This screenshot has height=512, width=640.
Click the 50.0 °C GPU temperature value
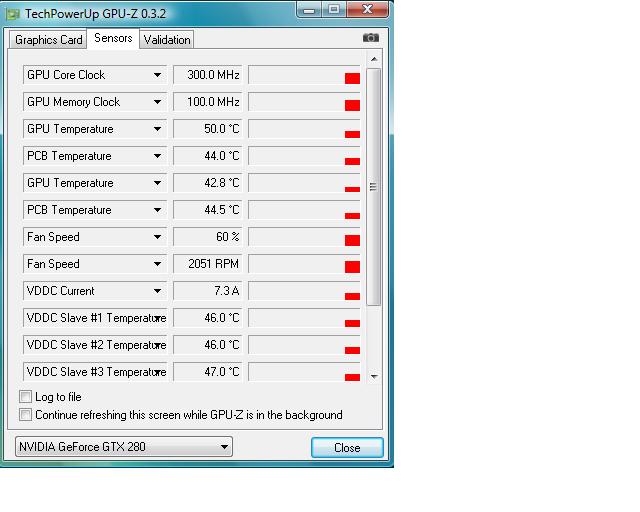click(207, 129)
